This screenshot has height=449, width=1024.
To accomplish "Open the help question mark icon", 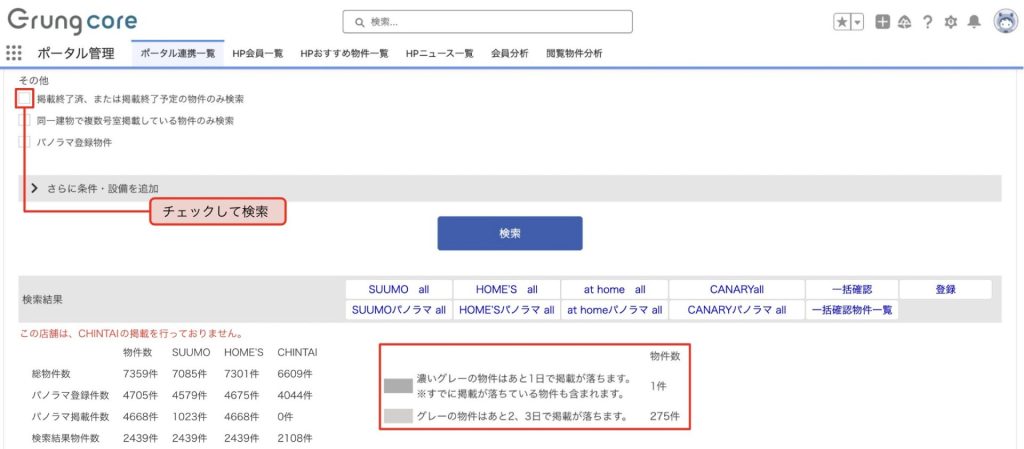I will 928,22.
